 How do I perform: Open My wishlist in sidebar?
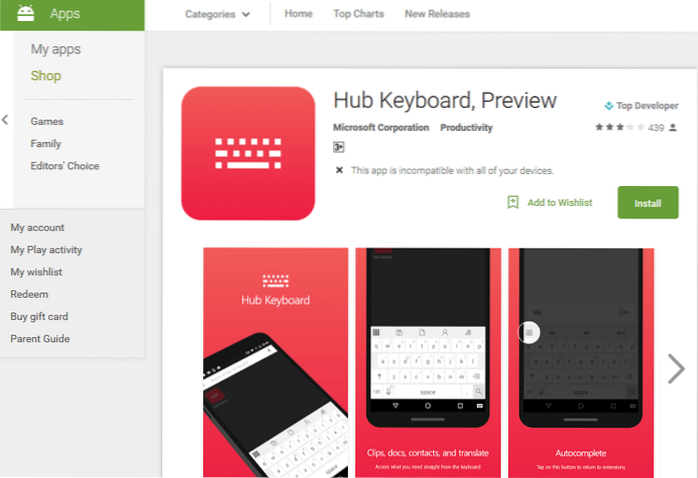click(37, 272)
